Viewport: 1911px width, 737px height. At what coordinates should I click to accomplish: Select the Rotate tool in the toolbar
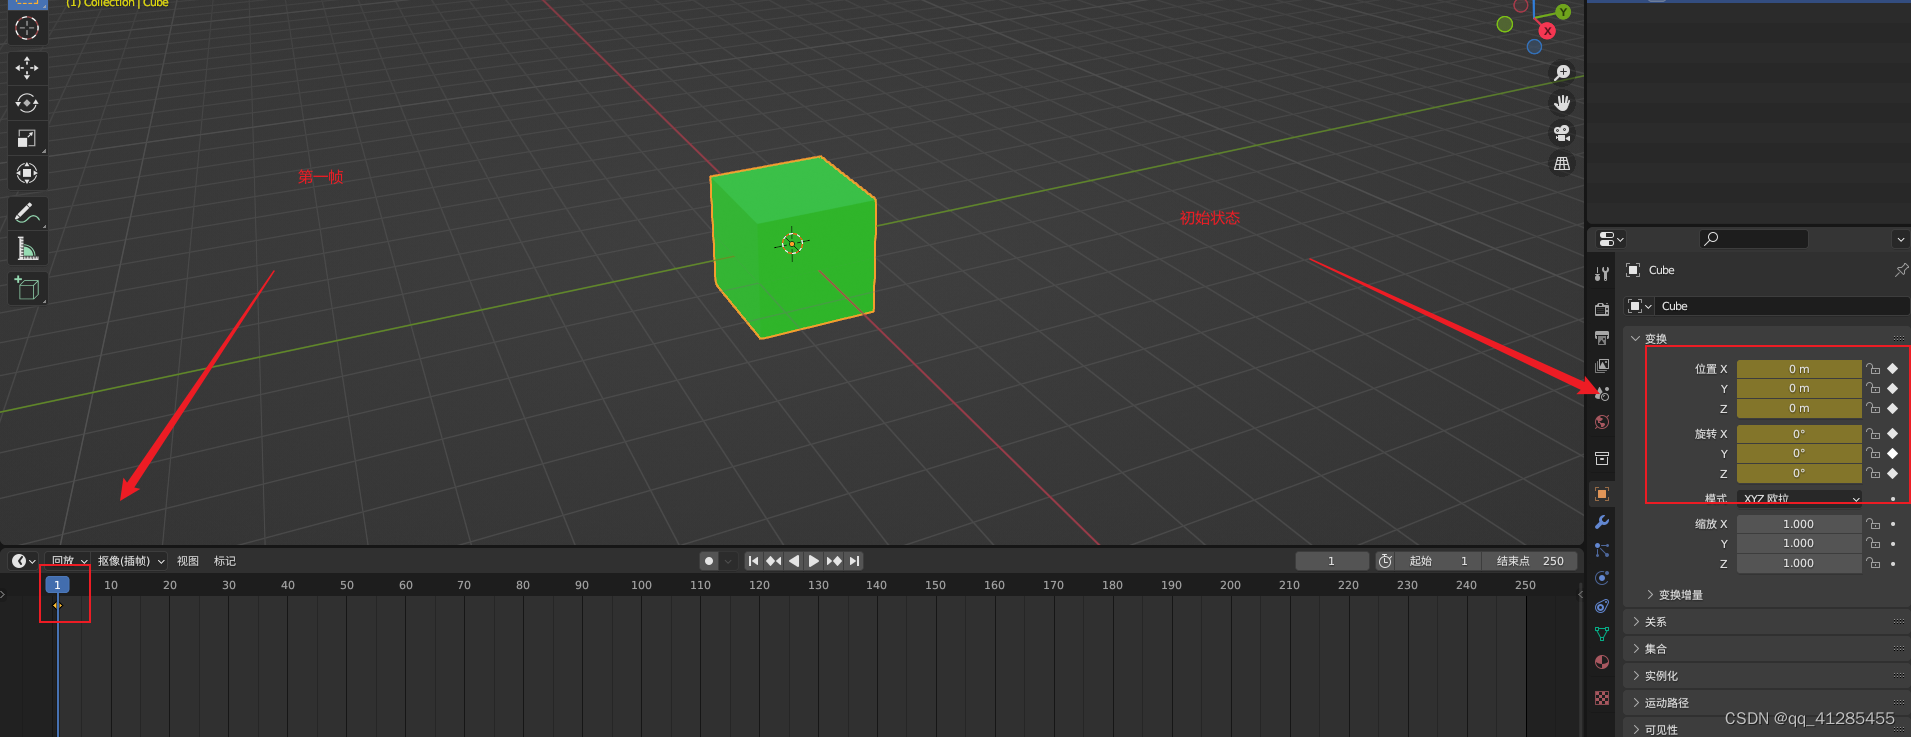pyautogui.click(x=27, y=103)
